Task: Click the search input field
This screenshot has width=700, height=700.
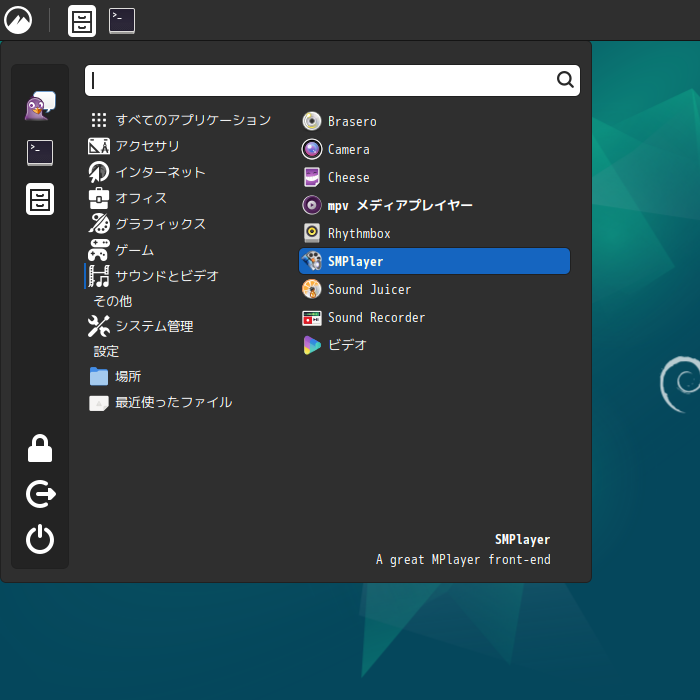Action: pos(320,80)
